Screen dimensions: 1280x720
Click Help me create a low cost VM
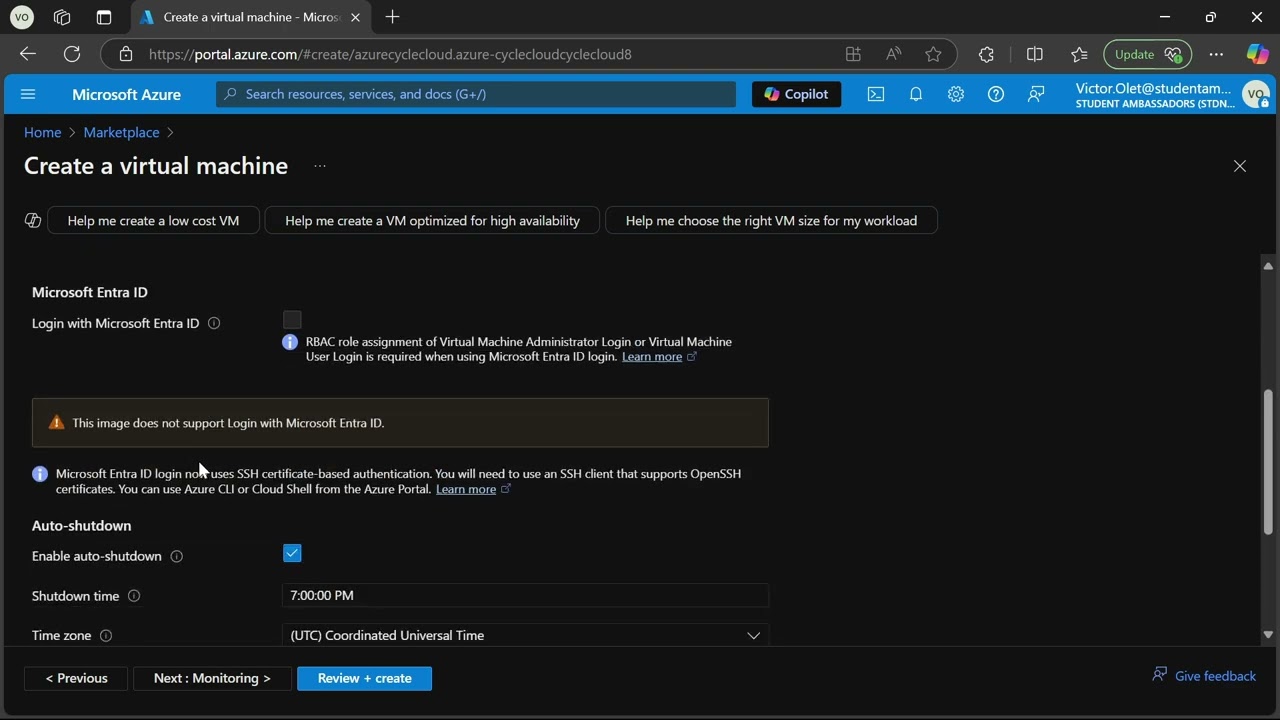[x=153, y=220]
